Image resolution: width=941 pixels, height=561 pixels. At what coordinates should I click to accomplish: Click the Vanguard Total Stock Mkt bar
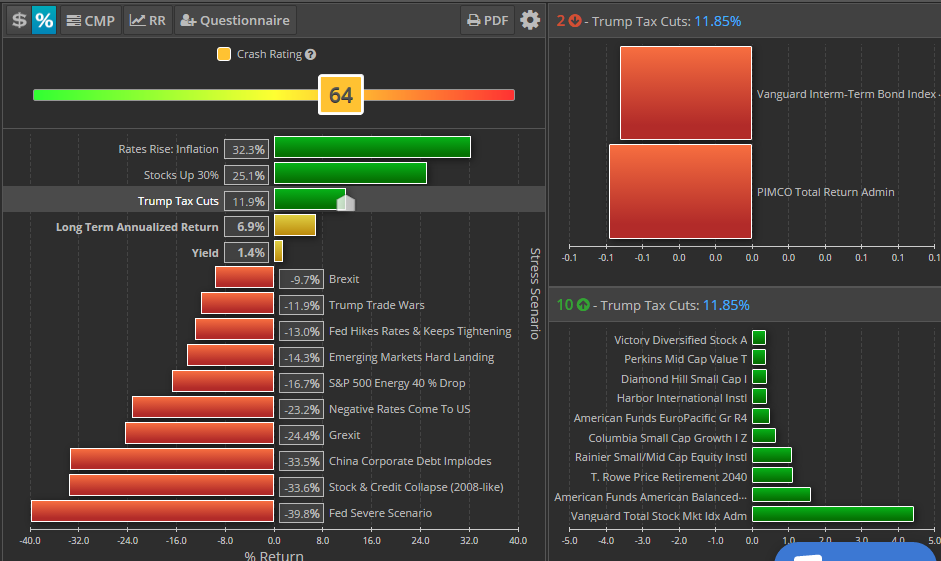(832, 515)
